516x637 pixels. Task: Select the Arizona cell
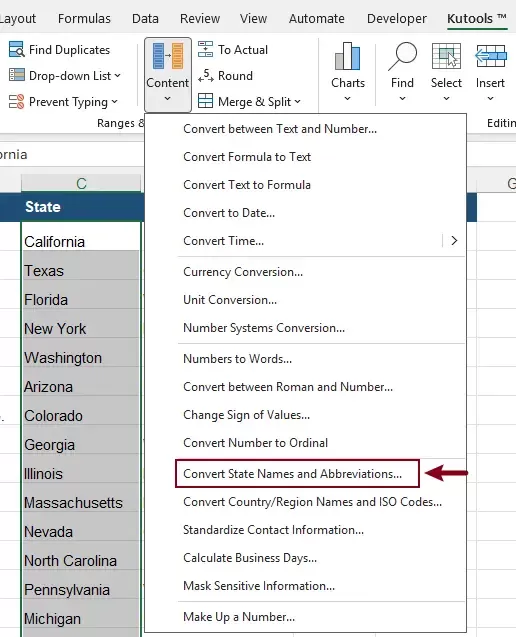[81, 381]
